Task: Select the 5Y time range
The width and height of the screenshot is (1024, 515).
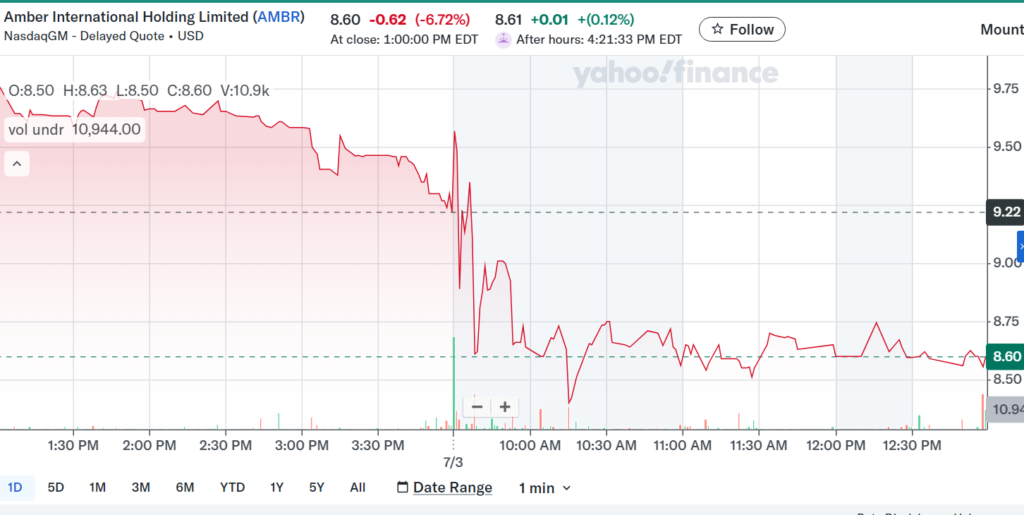Action: tap(316, 488)
